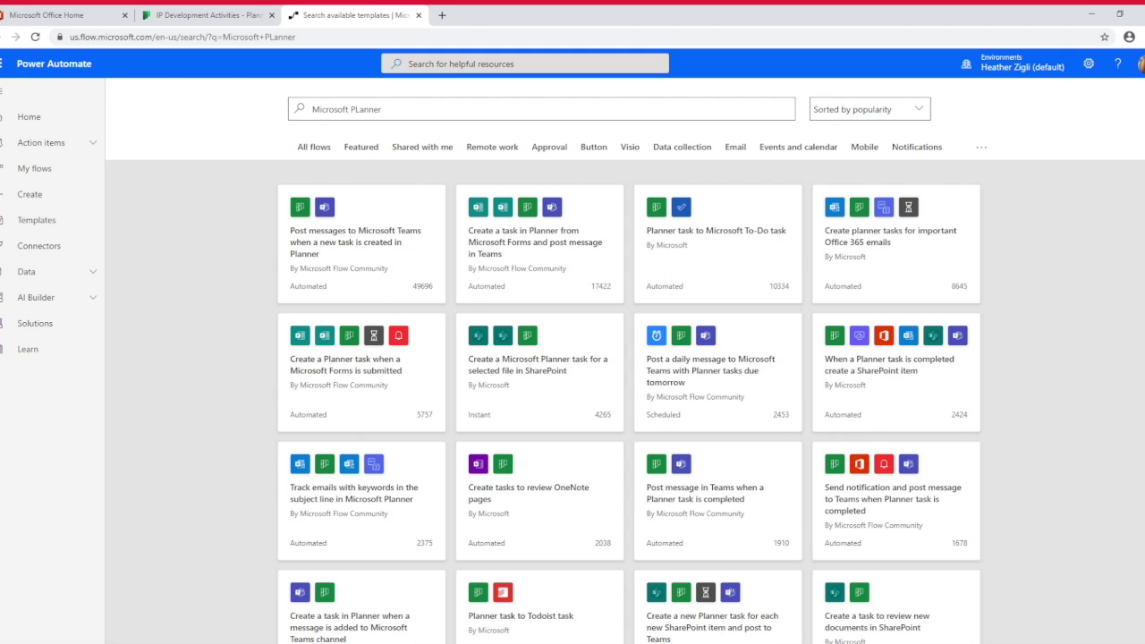Click the blue alarm clock icon on 'Post a daily message' card
Screen dimensions: 1145x644
click(x=656, y=336)
